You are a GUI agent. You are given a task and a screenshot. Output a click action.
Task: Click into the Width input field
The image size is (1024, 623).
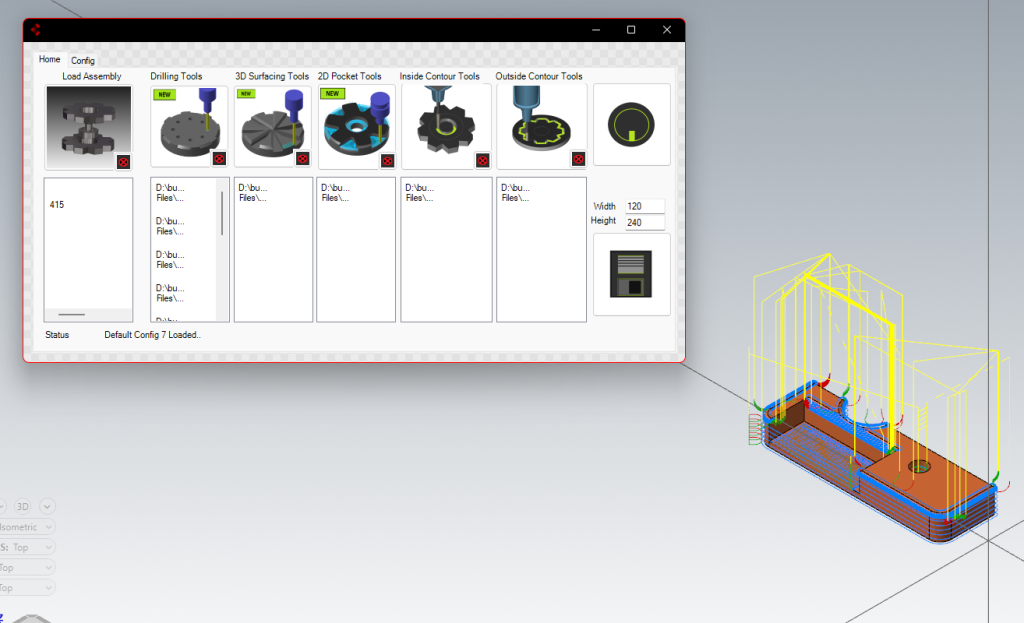(644, 206)
